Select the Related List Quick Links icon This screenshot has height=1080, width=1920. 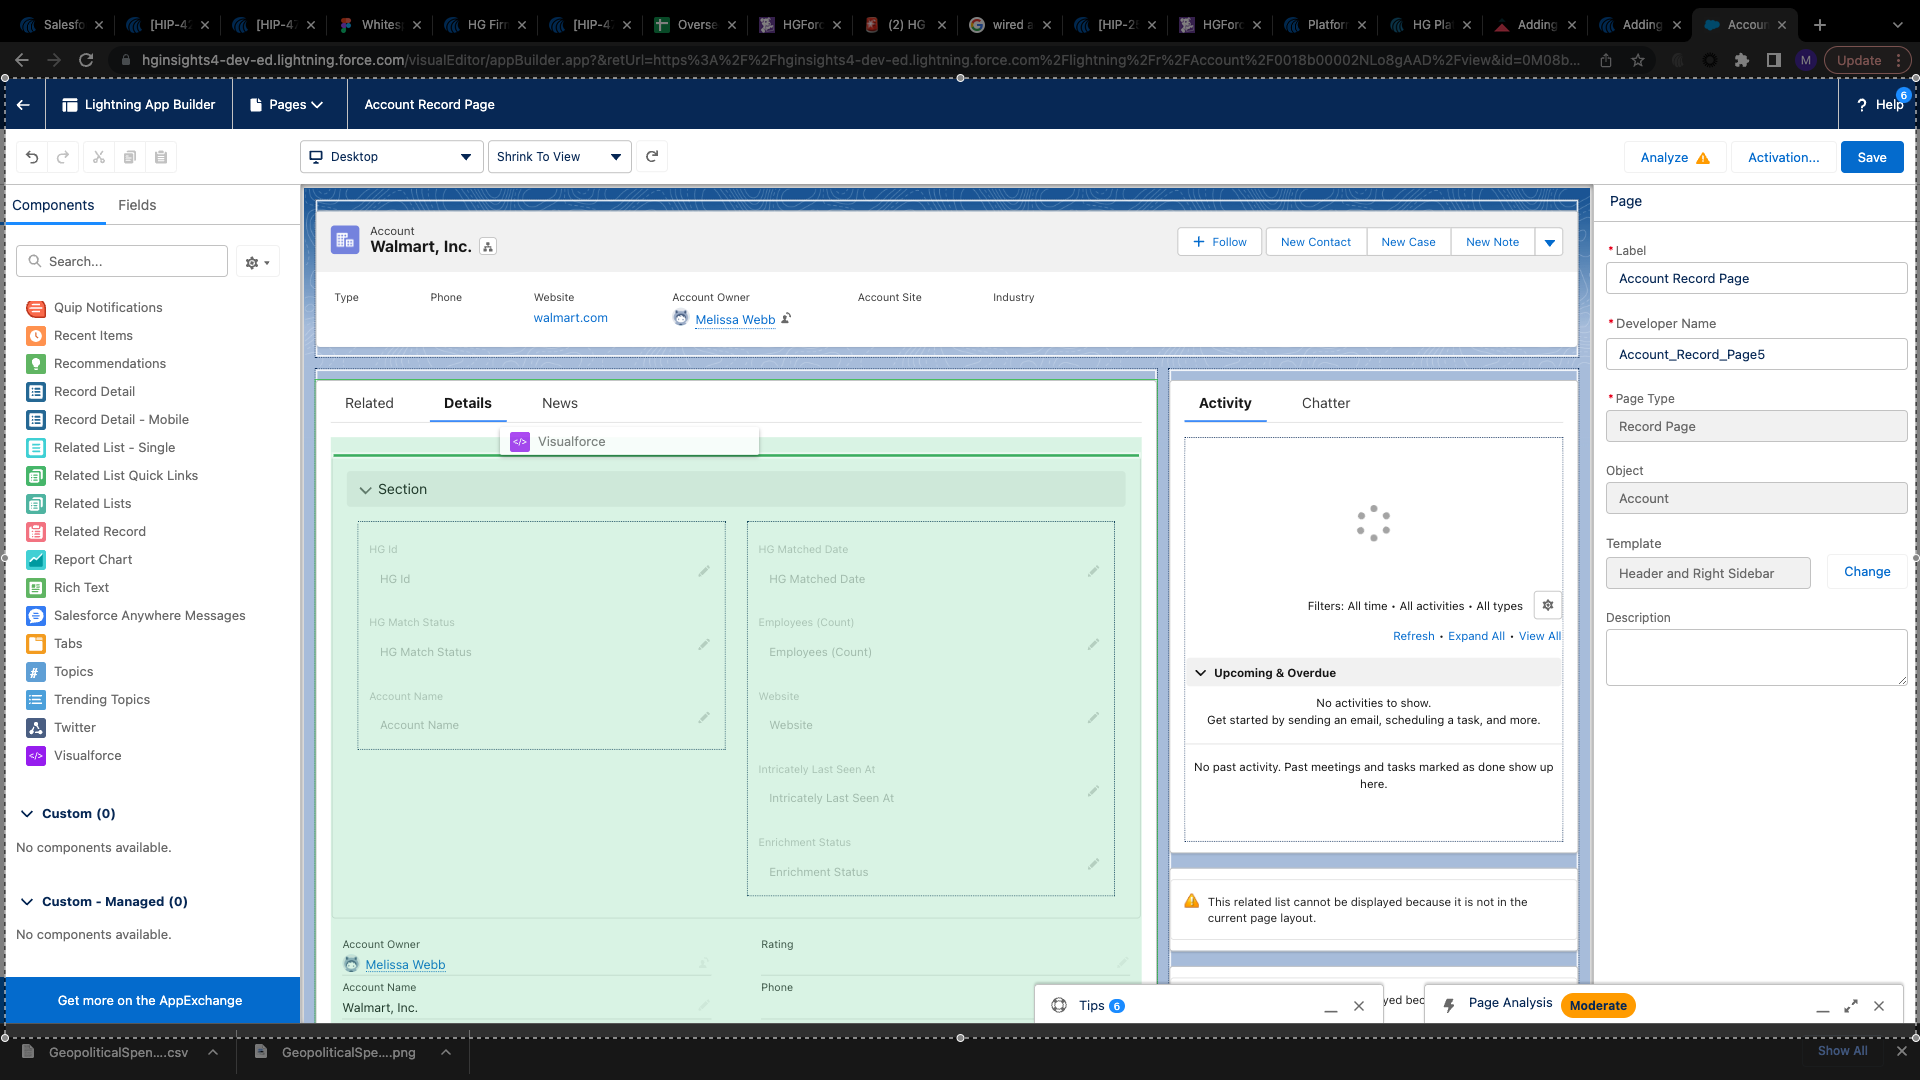click(36, 475)
